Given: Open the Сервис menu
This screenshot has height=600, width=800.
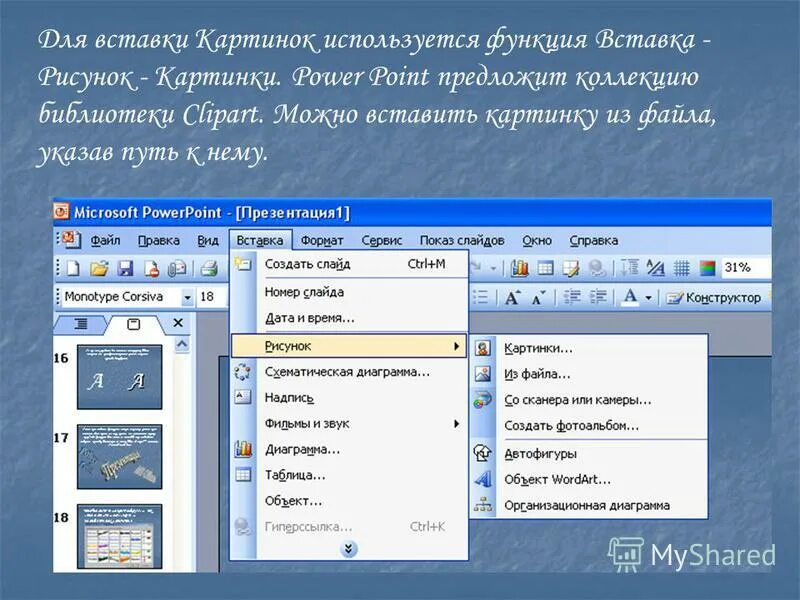Looking at the screenshot, I should (382, 240).
